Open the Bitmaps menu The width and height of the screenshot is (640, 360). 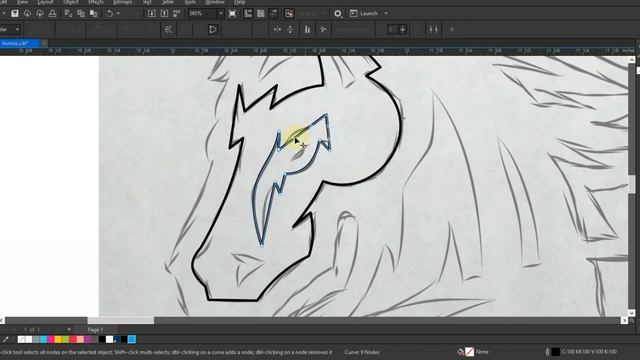(122, 2)
